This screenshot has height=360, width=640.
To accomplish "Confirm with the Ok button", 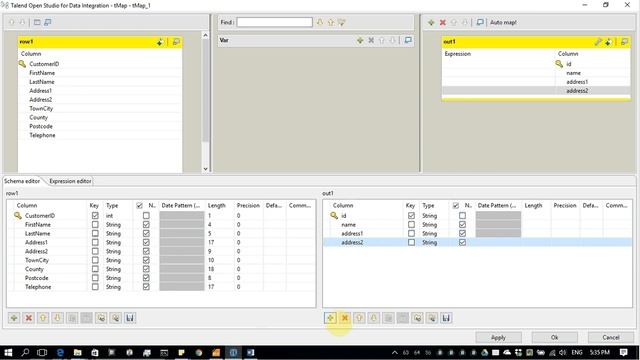I will pyautogui.click(x=554, y=338).
